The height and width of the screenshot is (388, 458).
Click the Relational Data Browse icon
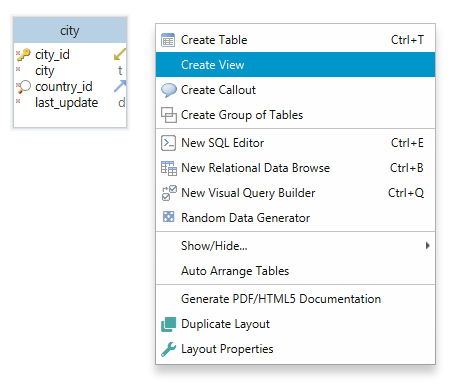pos(169,168)
